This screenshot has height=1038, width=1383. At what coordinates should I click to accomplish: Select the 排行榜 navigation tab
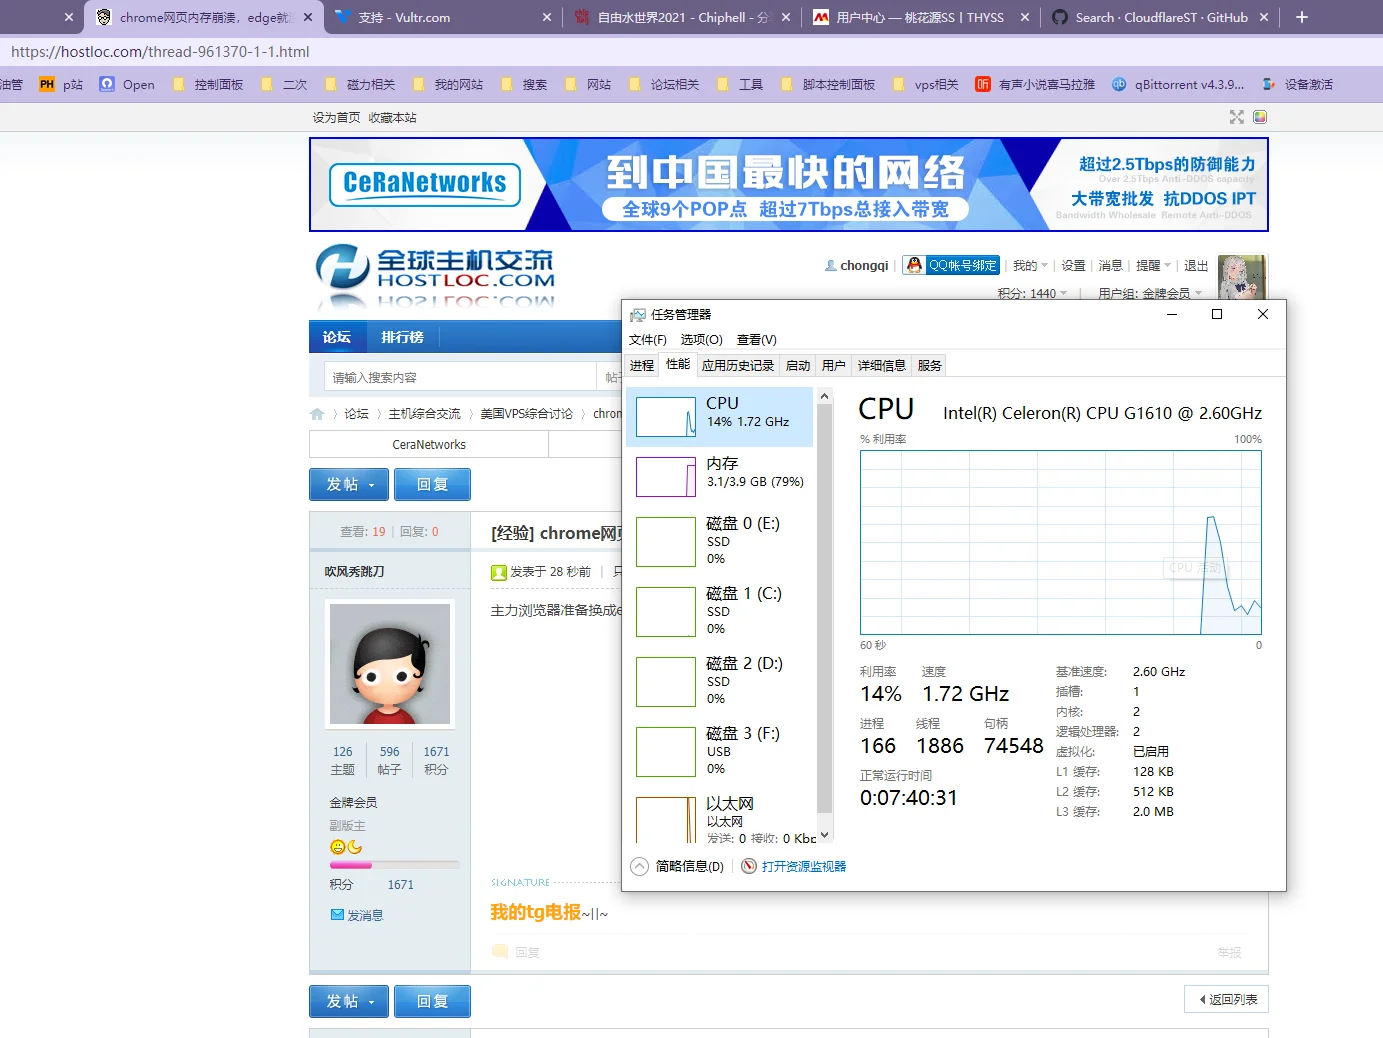[x=402, y=337]
